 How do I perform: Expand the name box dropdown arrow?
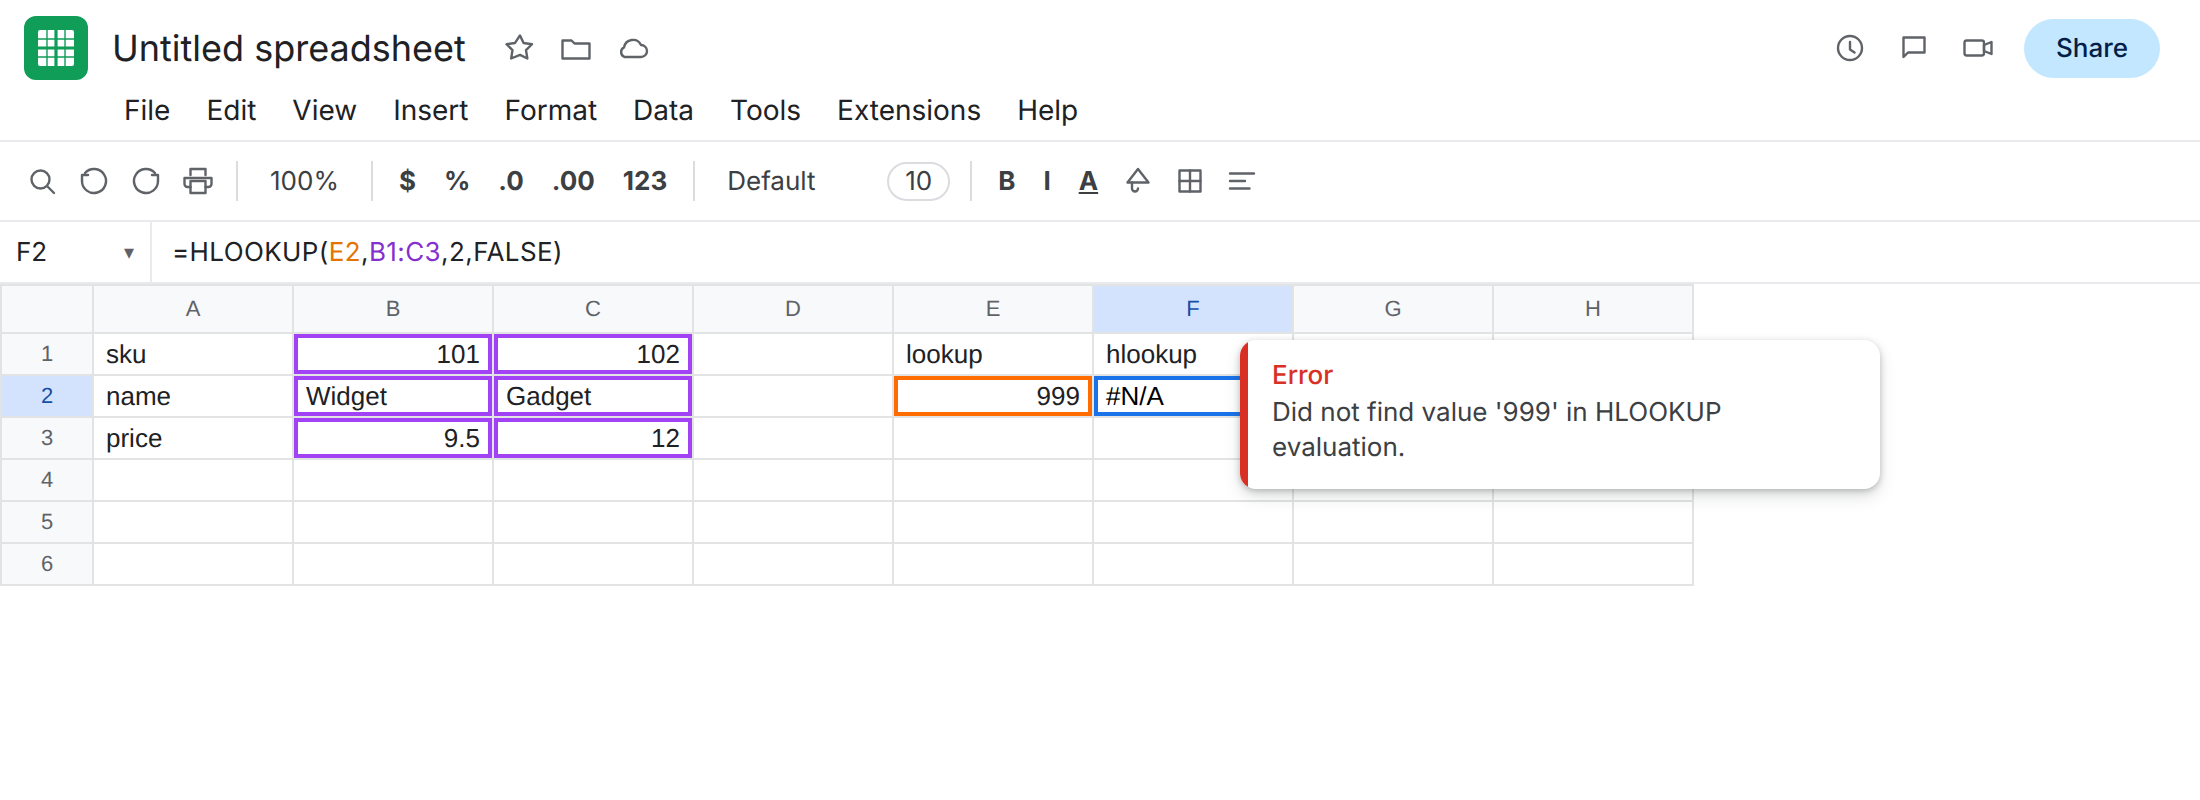coord(129,253)
